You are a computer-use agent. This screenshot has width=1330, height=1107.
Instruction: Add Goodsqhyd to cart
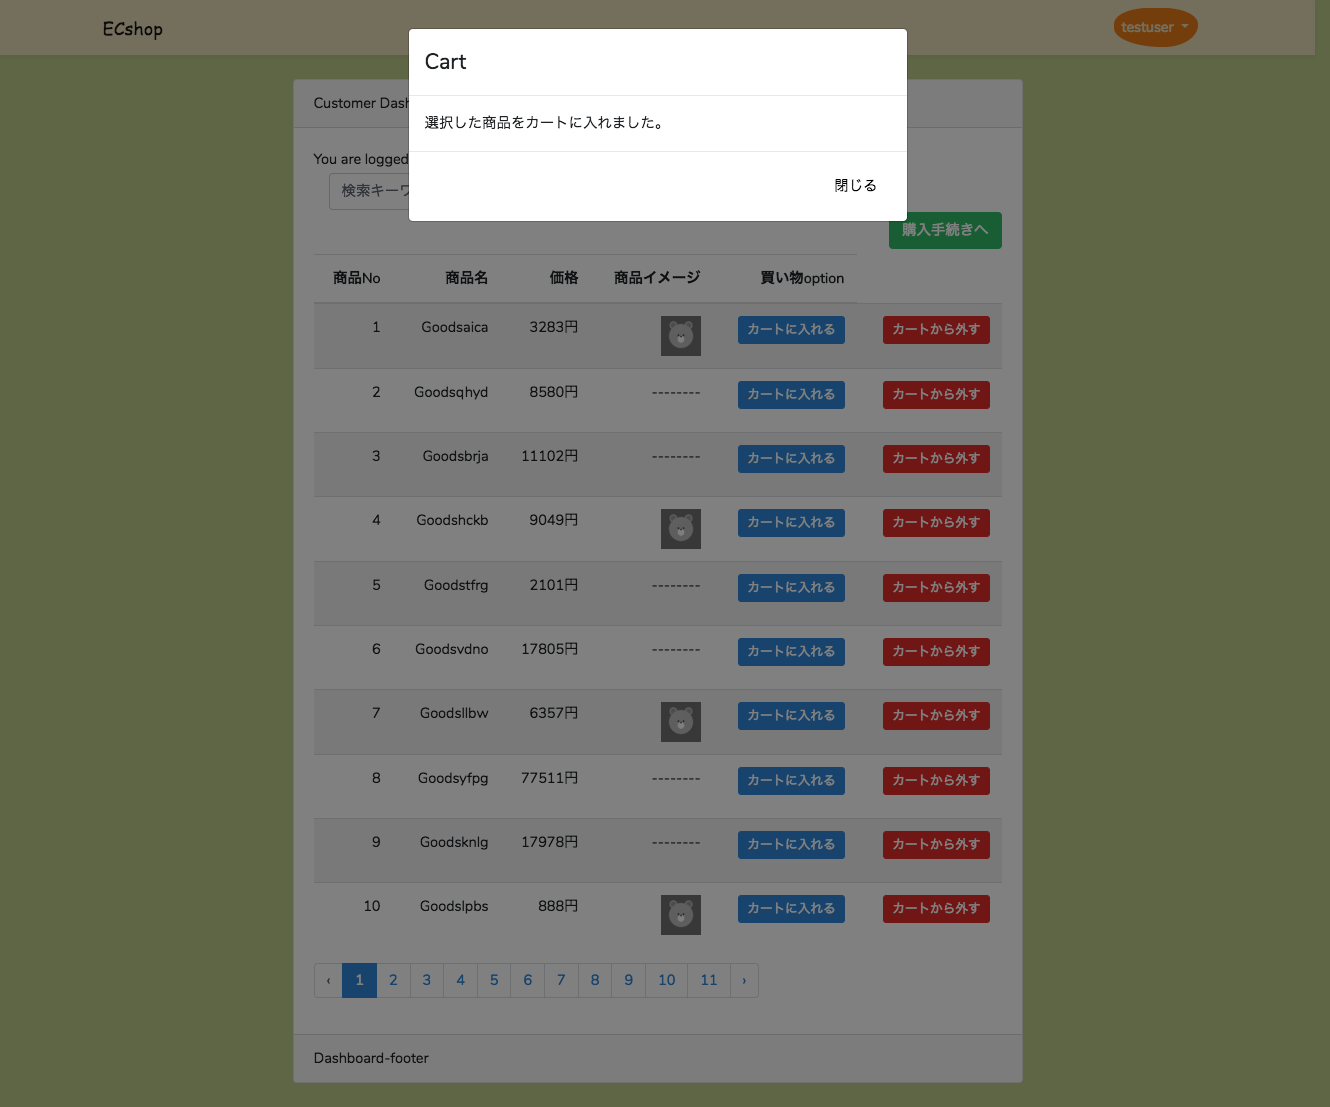[x=791, y=395]
